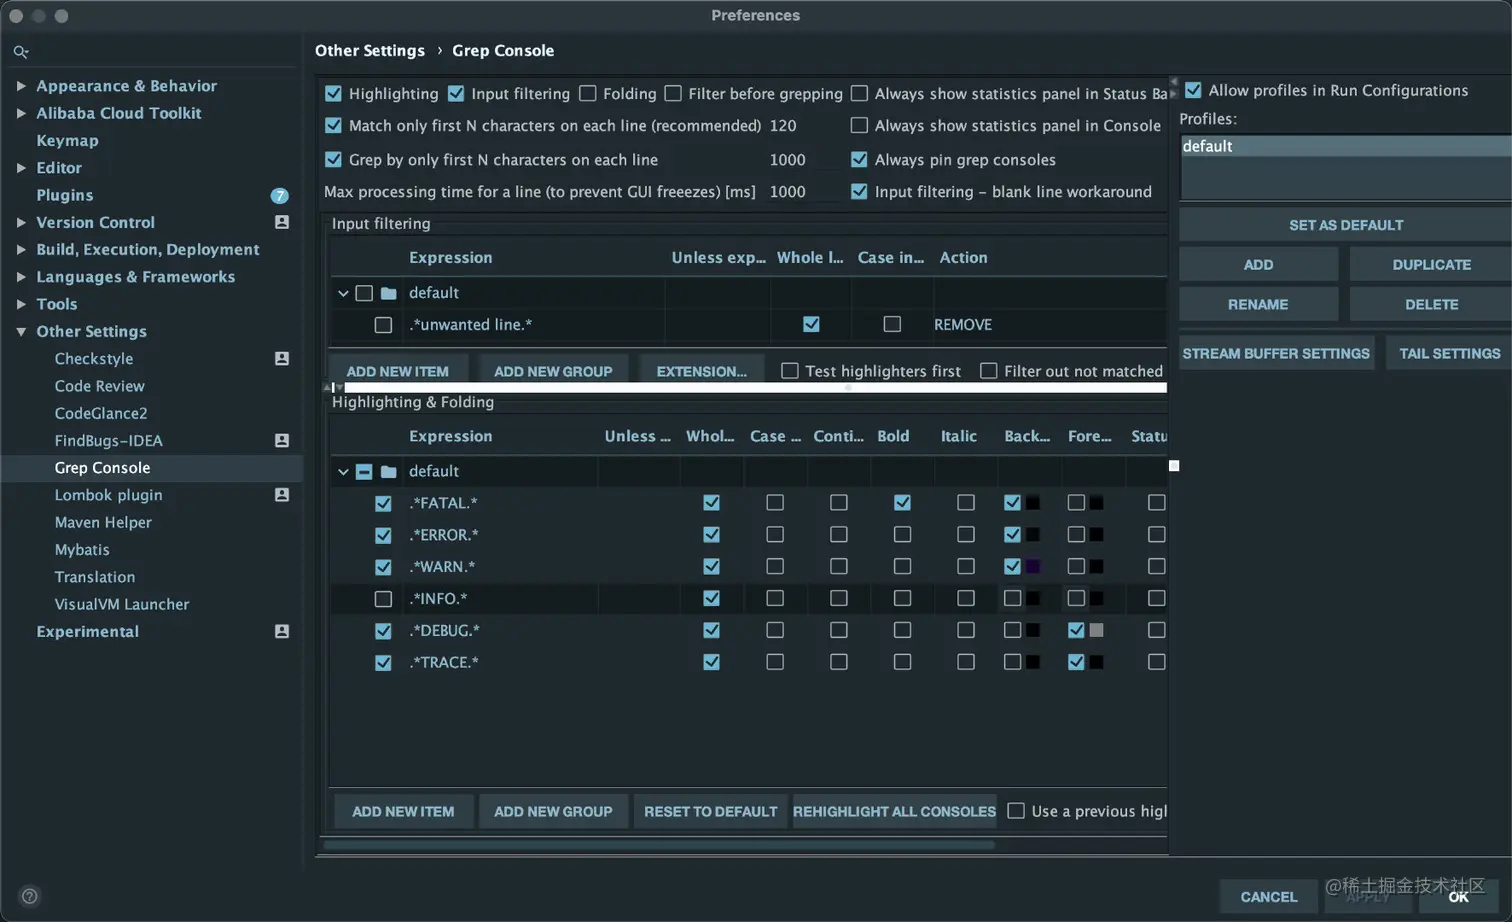Image resolution: width=1512 pixels, height=922 pixels.
Task: Click the CANCEL button
Action: [1268, 897]
